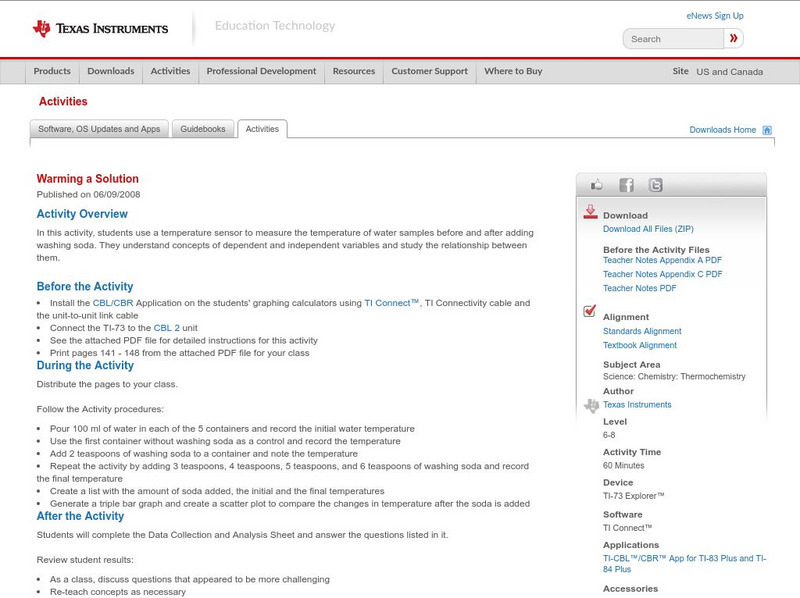This screenshot has height=598, width=800.
Task: Open Teacher Notes Appendix C PDF
Action: pyautogui.click(x=663, y=274)
